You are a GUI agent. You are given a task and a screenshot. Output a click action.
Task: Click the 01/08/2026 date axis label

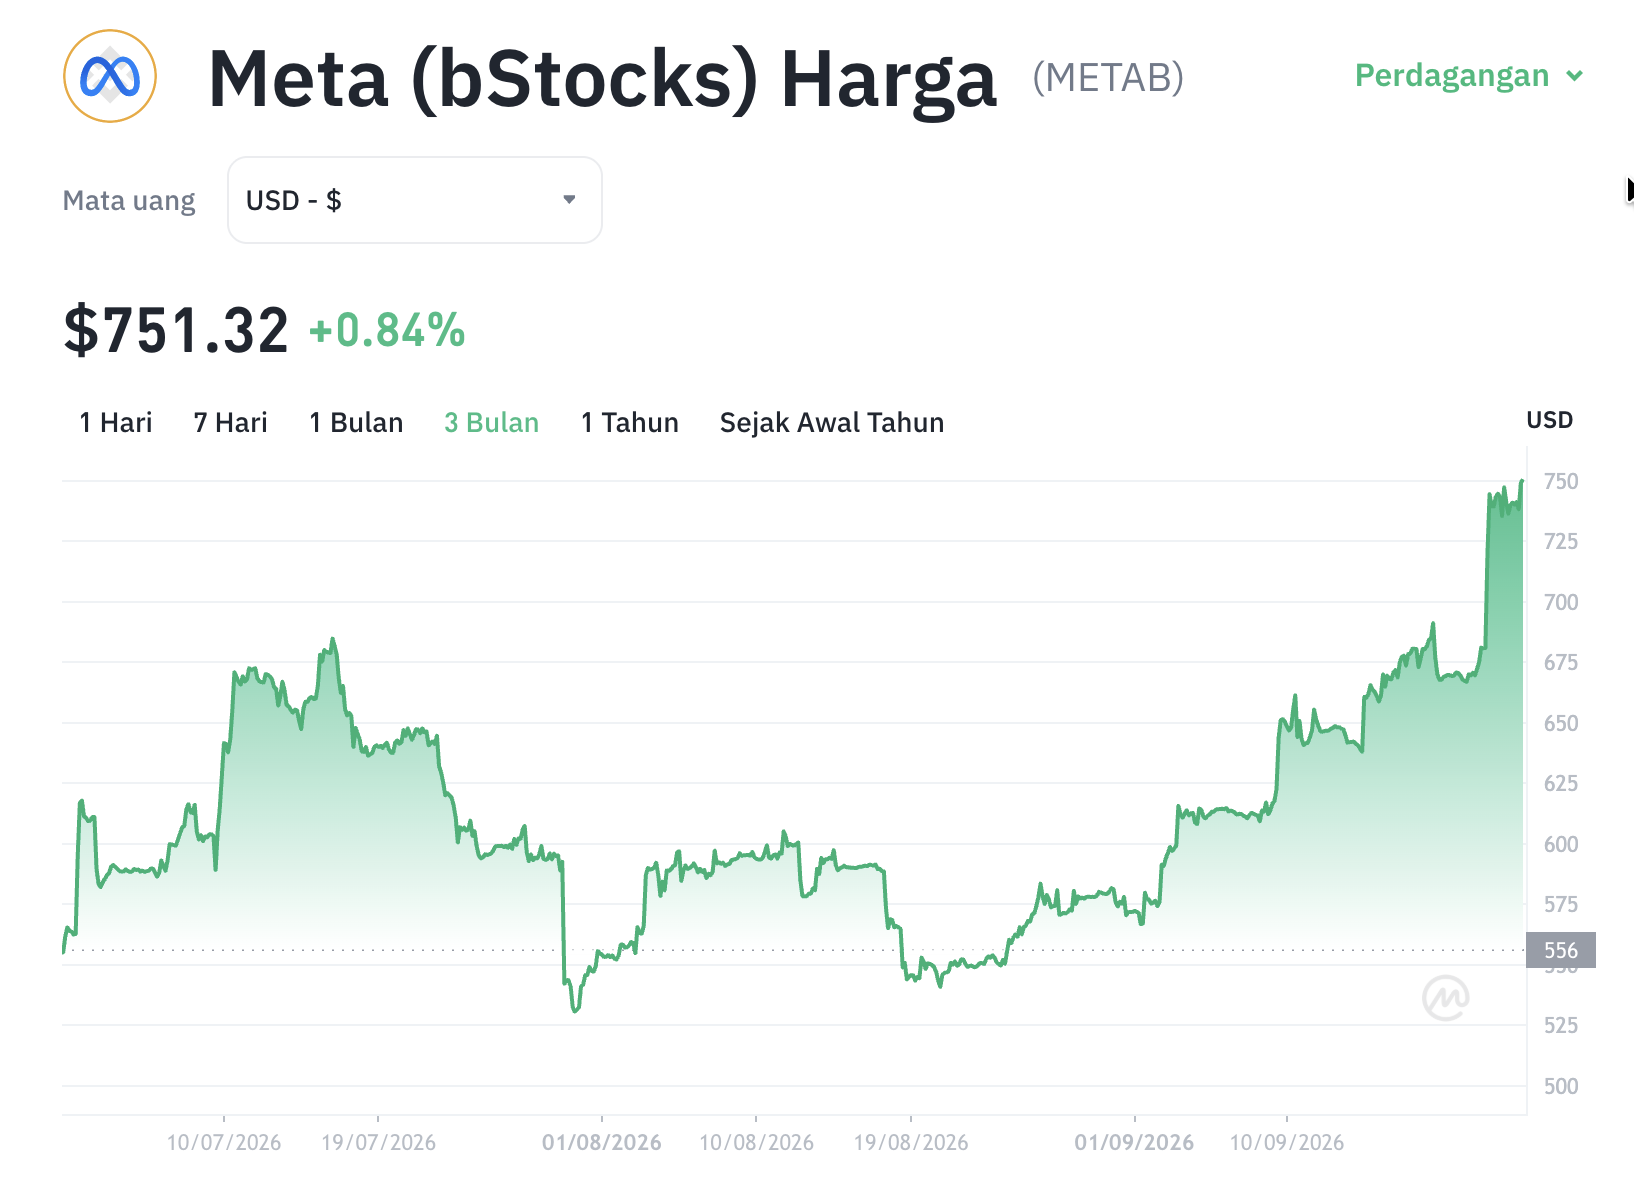pyautogui.click(x=602, y=1142)
